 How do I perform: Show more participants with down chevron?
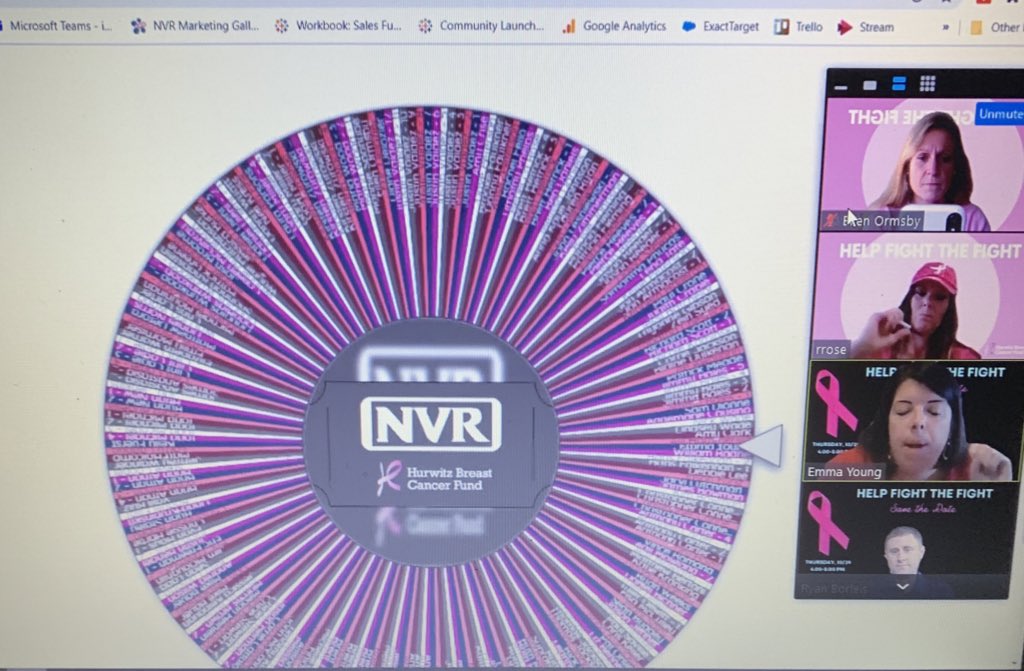point(902,587)
